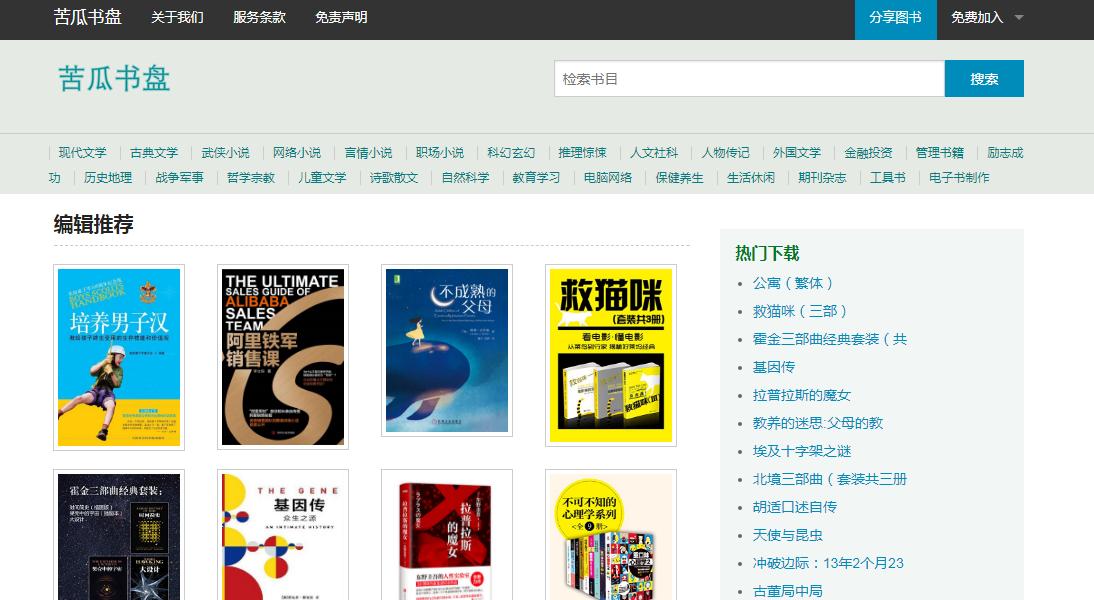Click the 分享图书 button
The image size is (1094, 600).
pos(895,19)
